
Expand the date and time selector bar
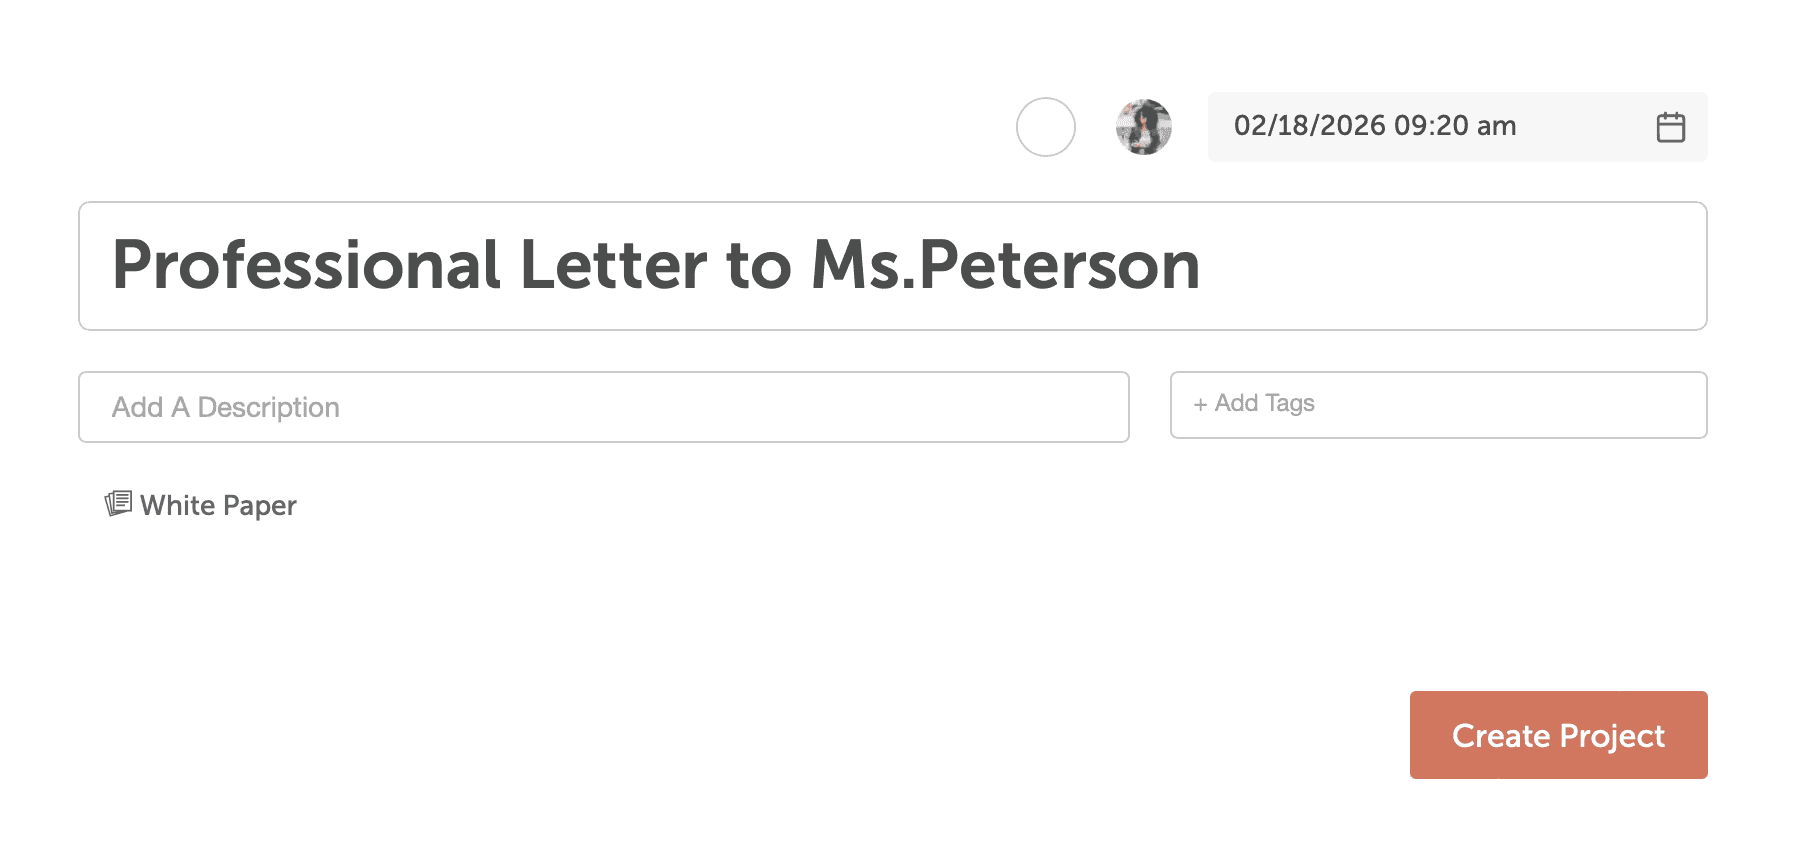pos(1457,126)
